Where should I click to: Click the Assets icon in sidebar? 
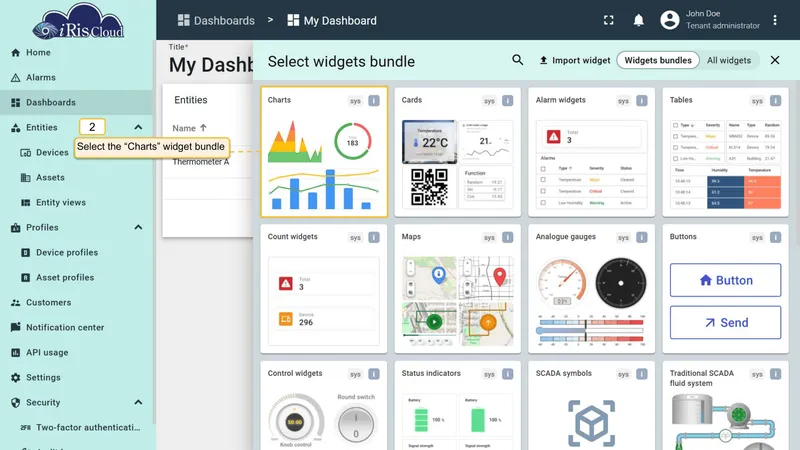point(26,178)
